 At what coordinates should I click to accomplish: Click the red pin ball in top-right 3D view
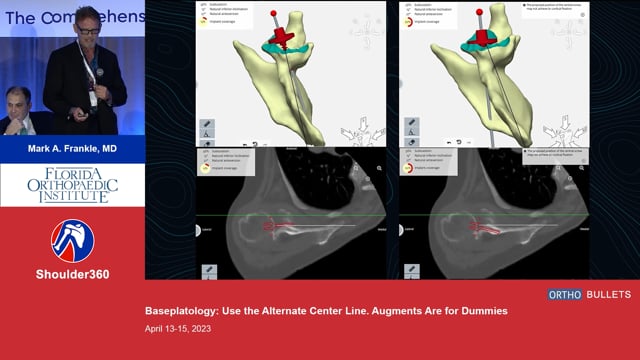[480, 12]
